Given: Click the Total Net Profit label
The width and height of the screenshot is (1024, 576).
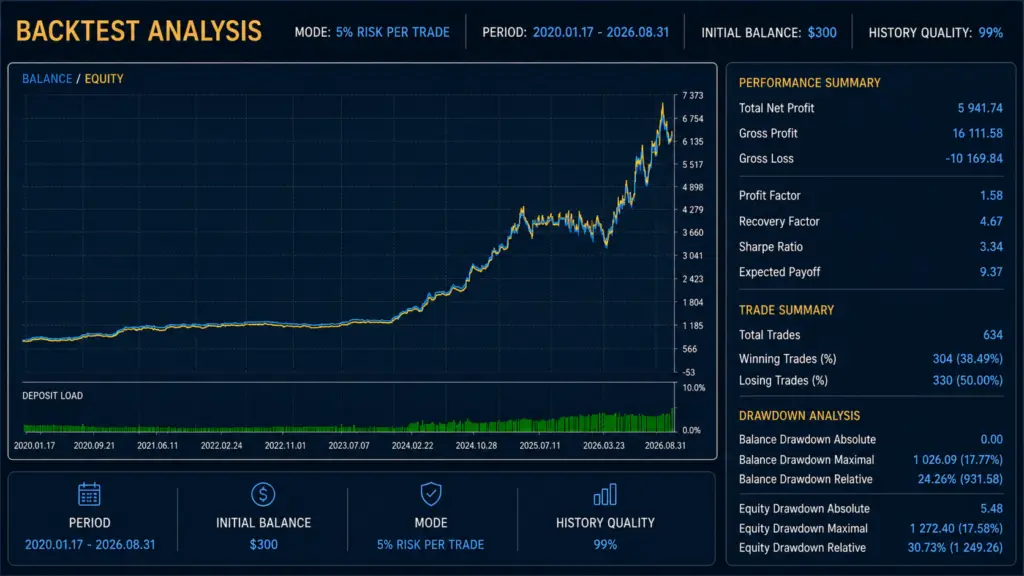Looking at the screenshot, I should [776, 108].
